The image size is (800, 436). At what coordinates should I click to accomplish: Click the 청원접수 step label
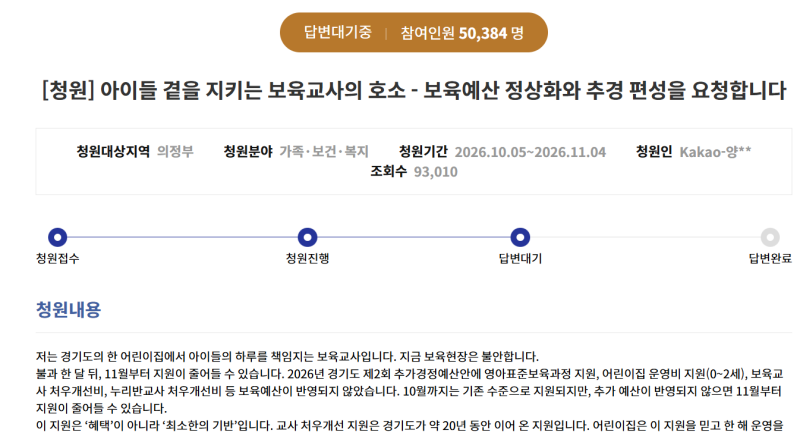click(58, 259)
